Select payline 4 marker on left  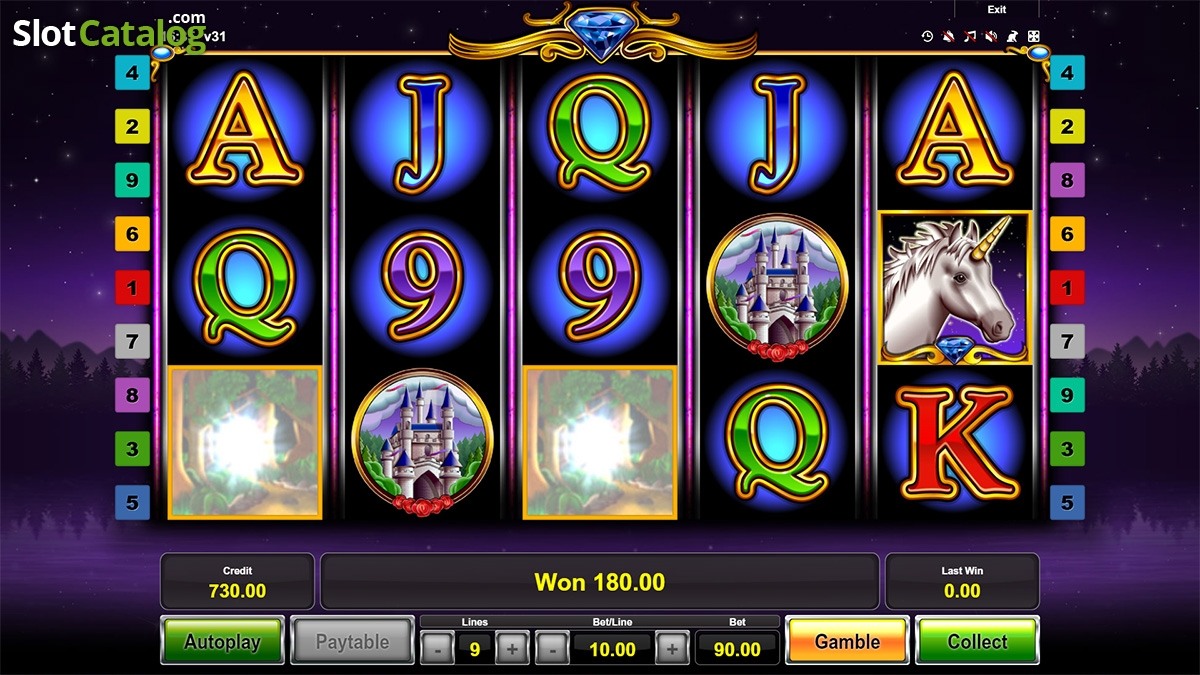pos(132,73)
